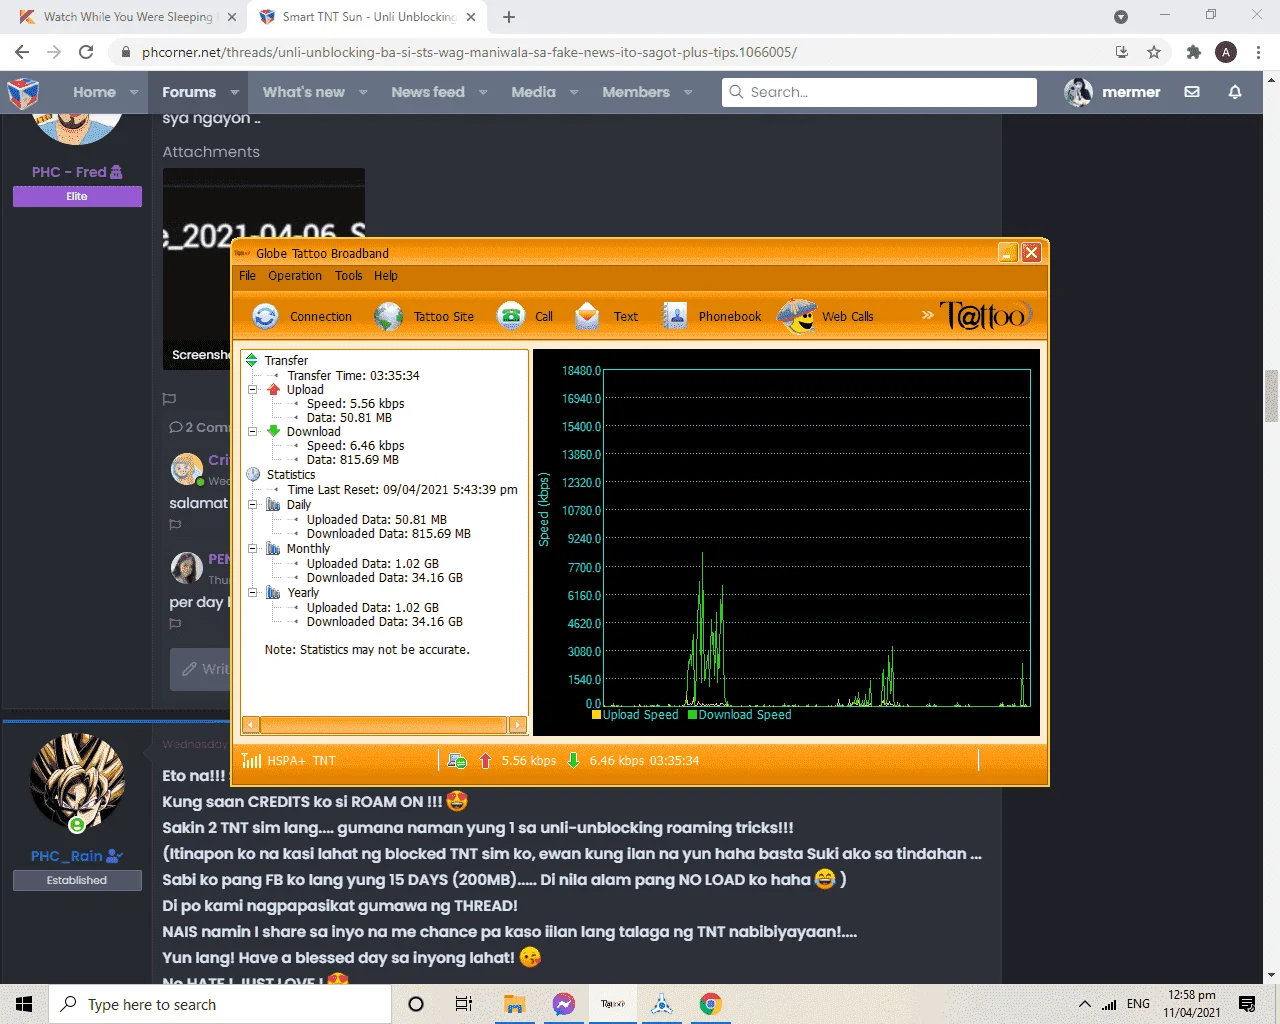Open the Media nav link
1280x1024 pixels.
[533, 92]
